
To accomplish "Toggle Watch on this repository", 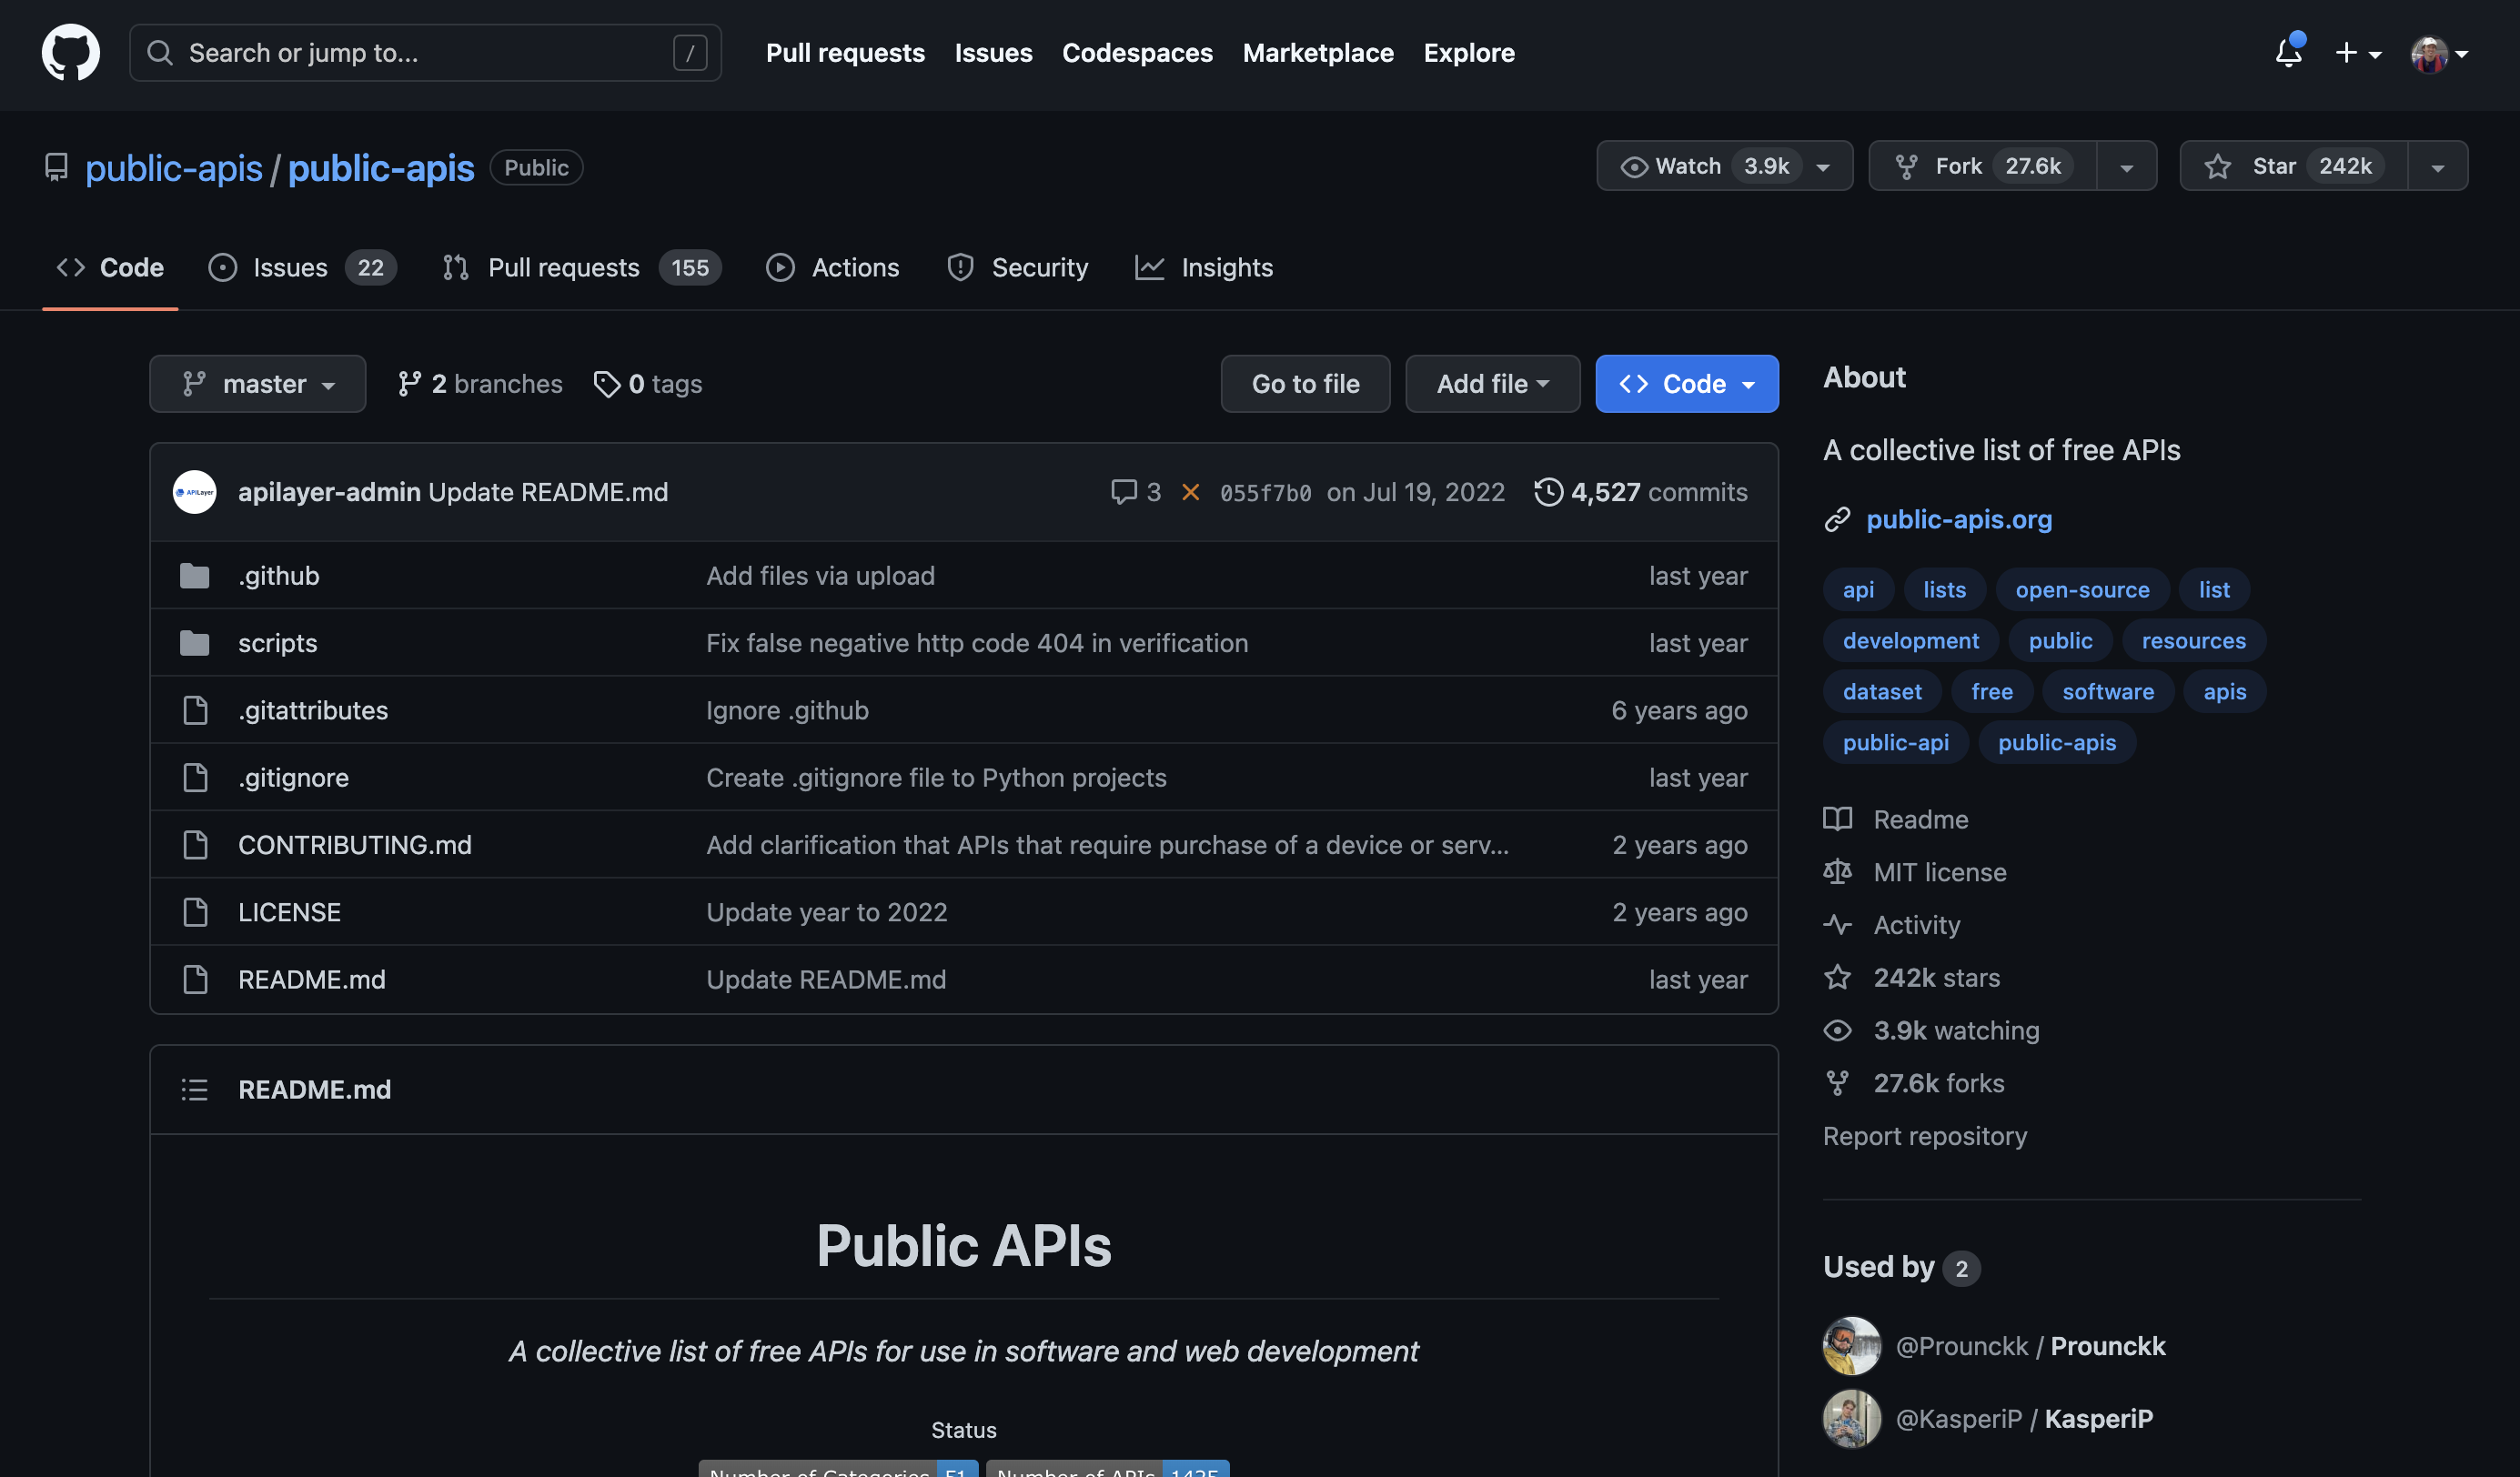I will point(1724,166).
